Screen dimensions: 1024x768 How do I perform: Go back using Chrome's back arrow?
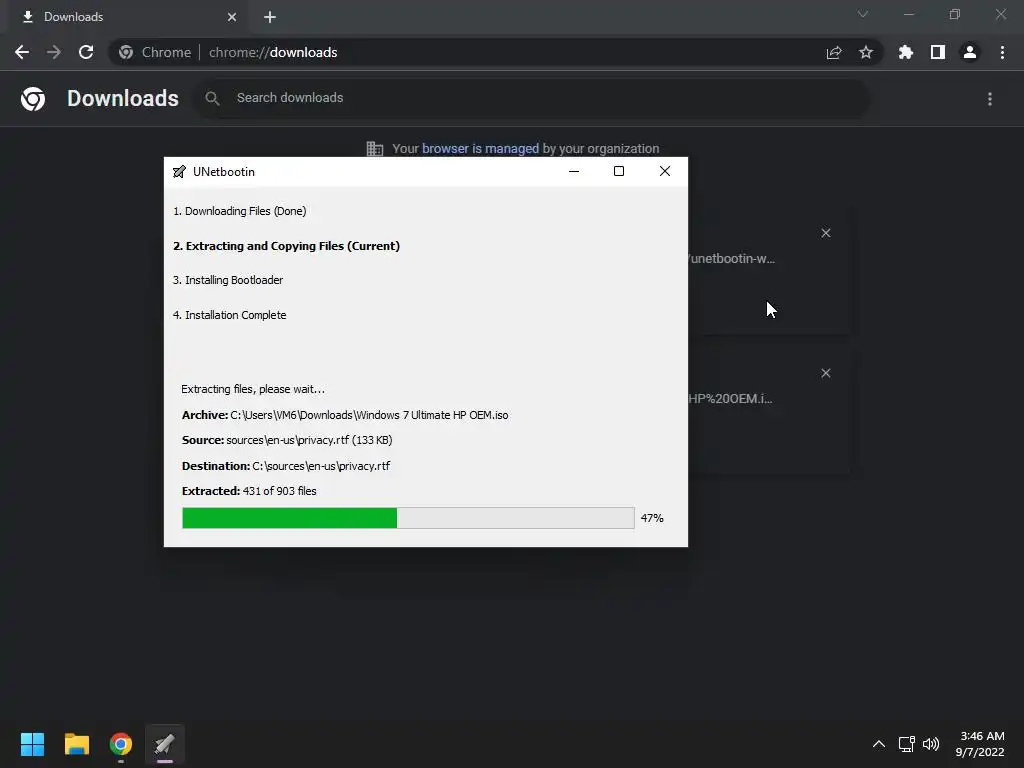[x=22, y=52]
